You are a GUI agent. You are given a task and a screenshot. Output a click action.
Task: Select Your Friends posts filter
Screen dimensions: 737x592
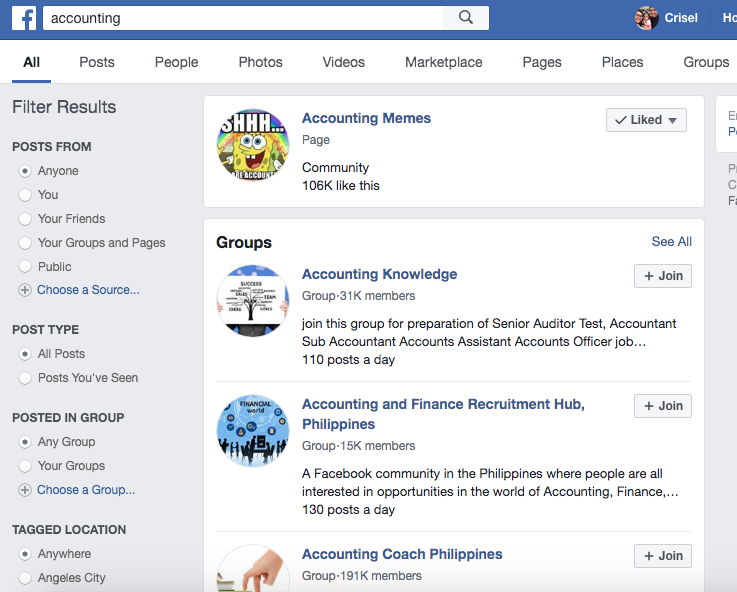tap(25, 219)
